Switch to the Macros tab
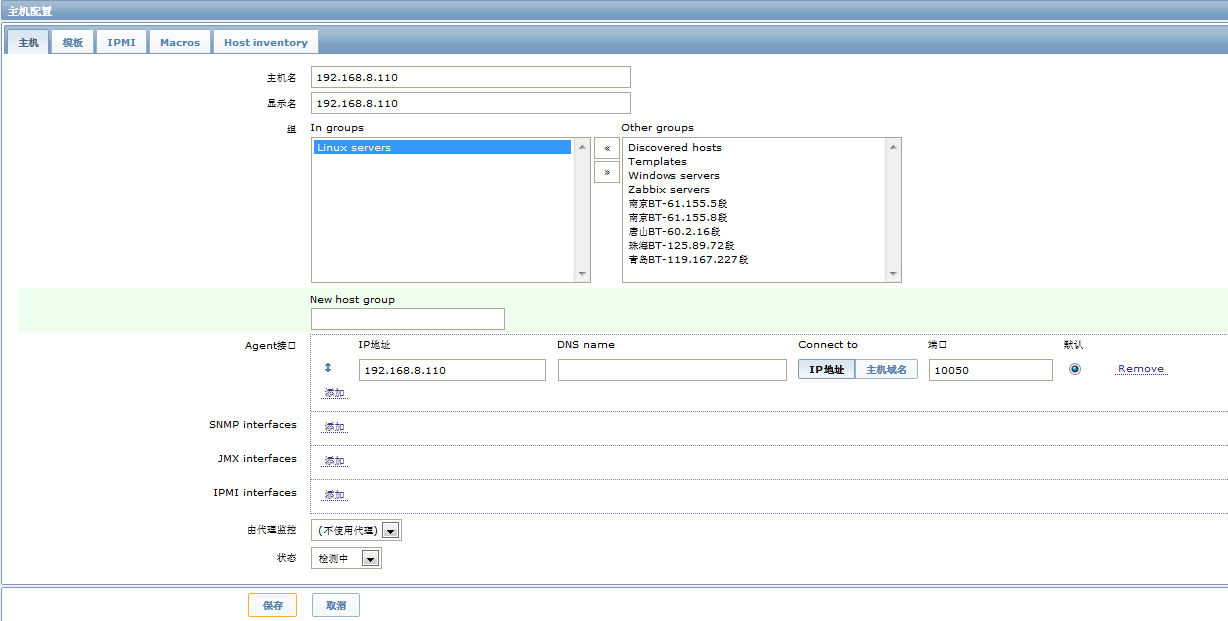 pyautogui.click(x=180, y=42)
